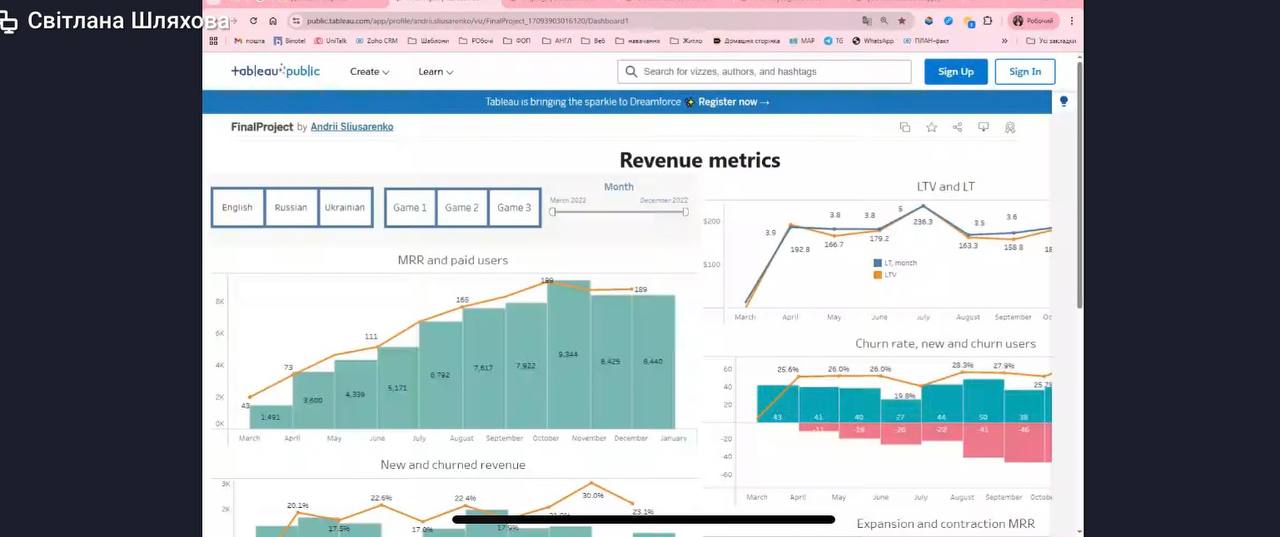Favorite the viz with the star icon
This screenshot has height=537, width=1280.
click(931, 127)
